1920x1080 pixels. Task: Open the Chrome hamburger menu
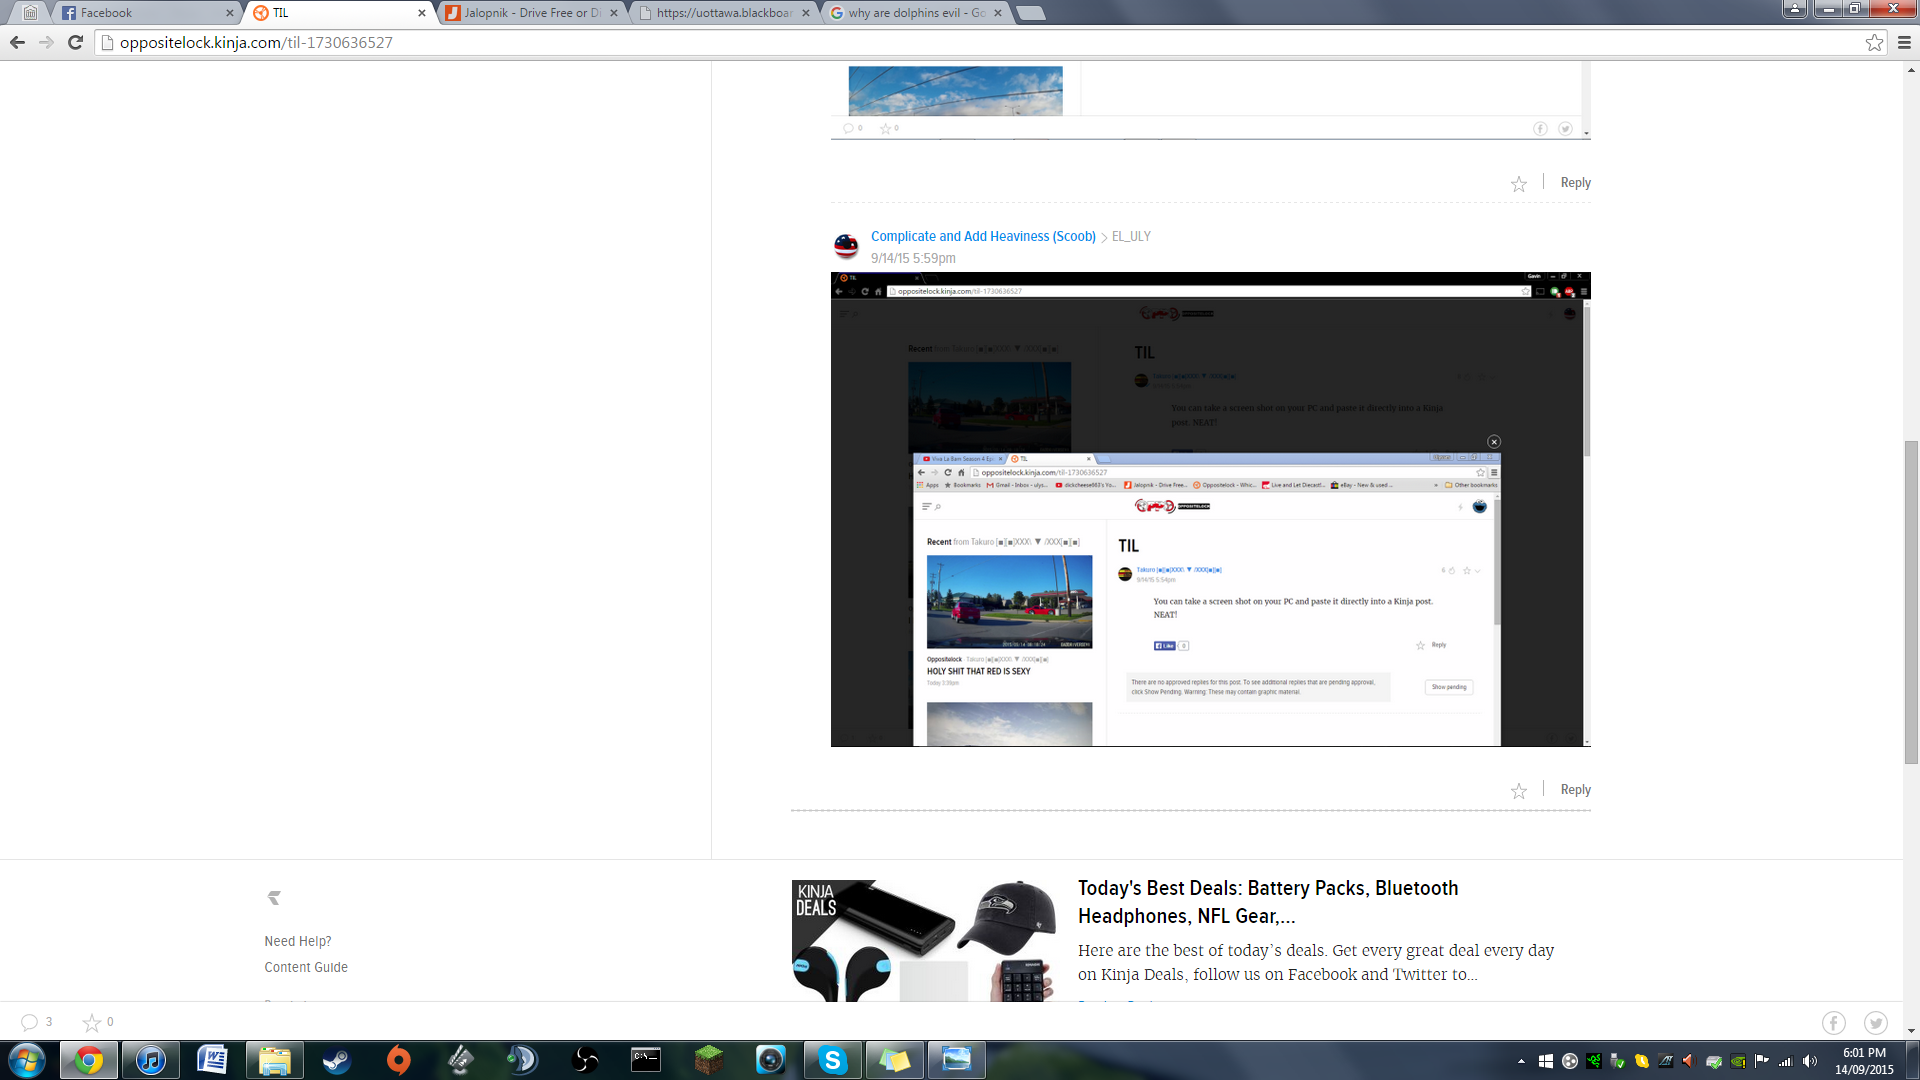[1904, 42]
